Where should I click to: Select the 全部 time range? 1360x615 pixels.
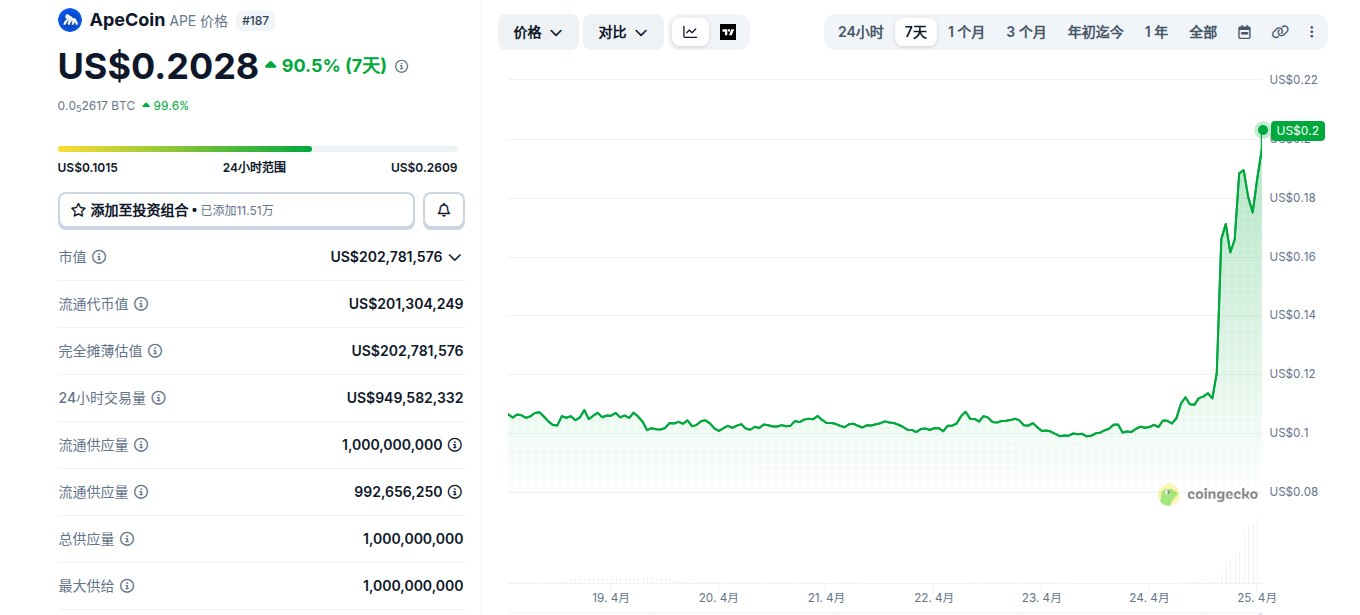tap(1203, 32)
